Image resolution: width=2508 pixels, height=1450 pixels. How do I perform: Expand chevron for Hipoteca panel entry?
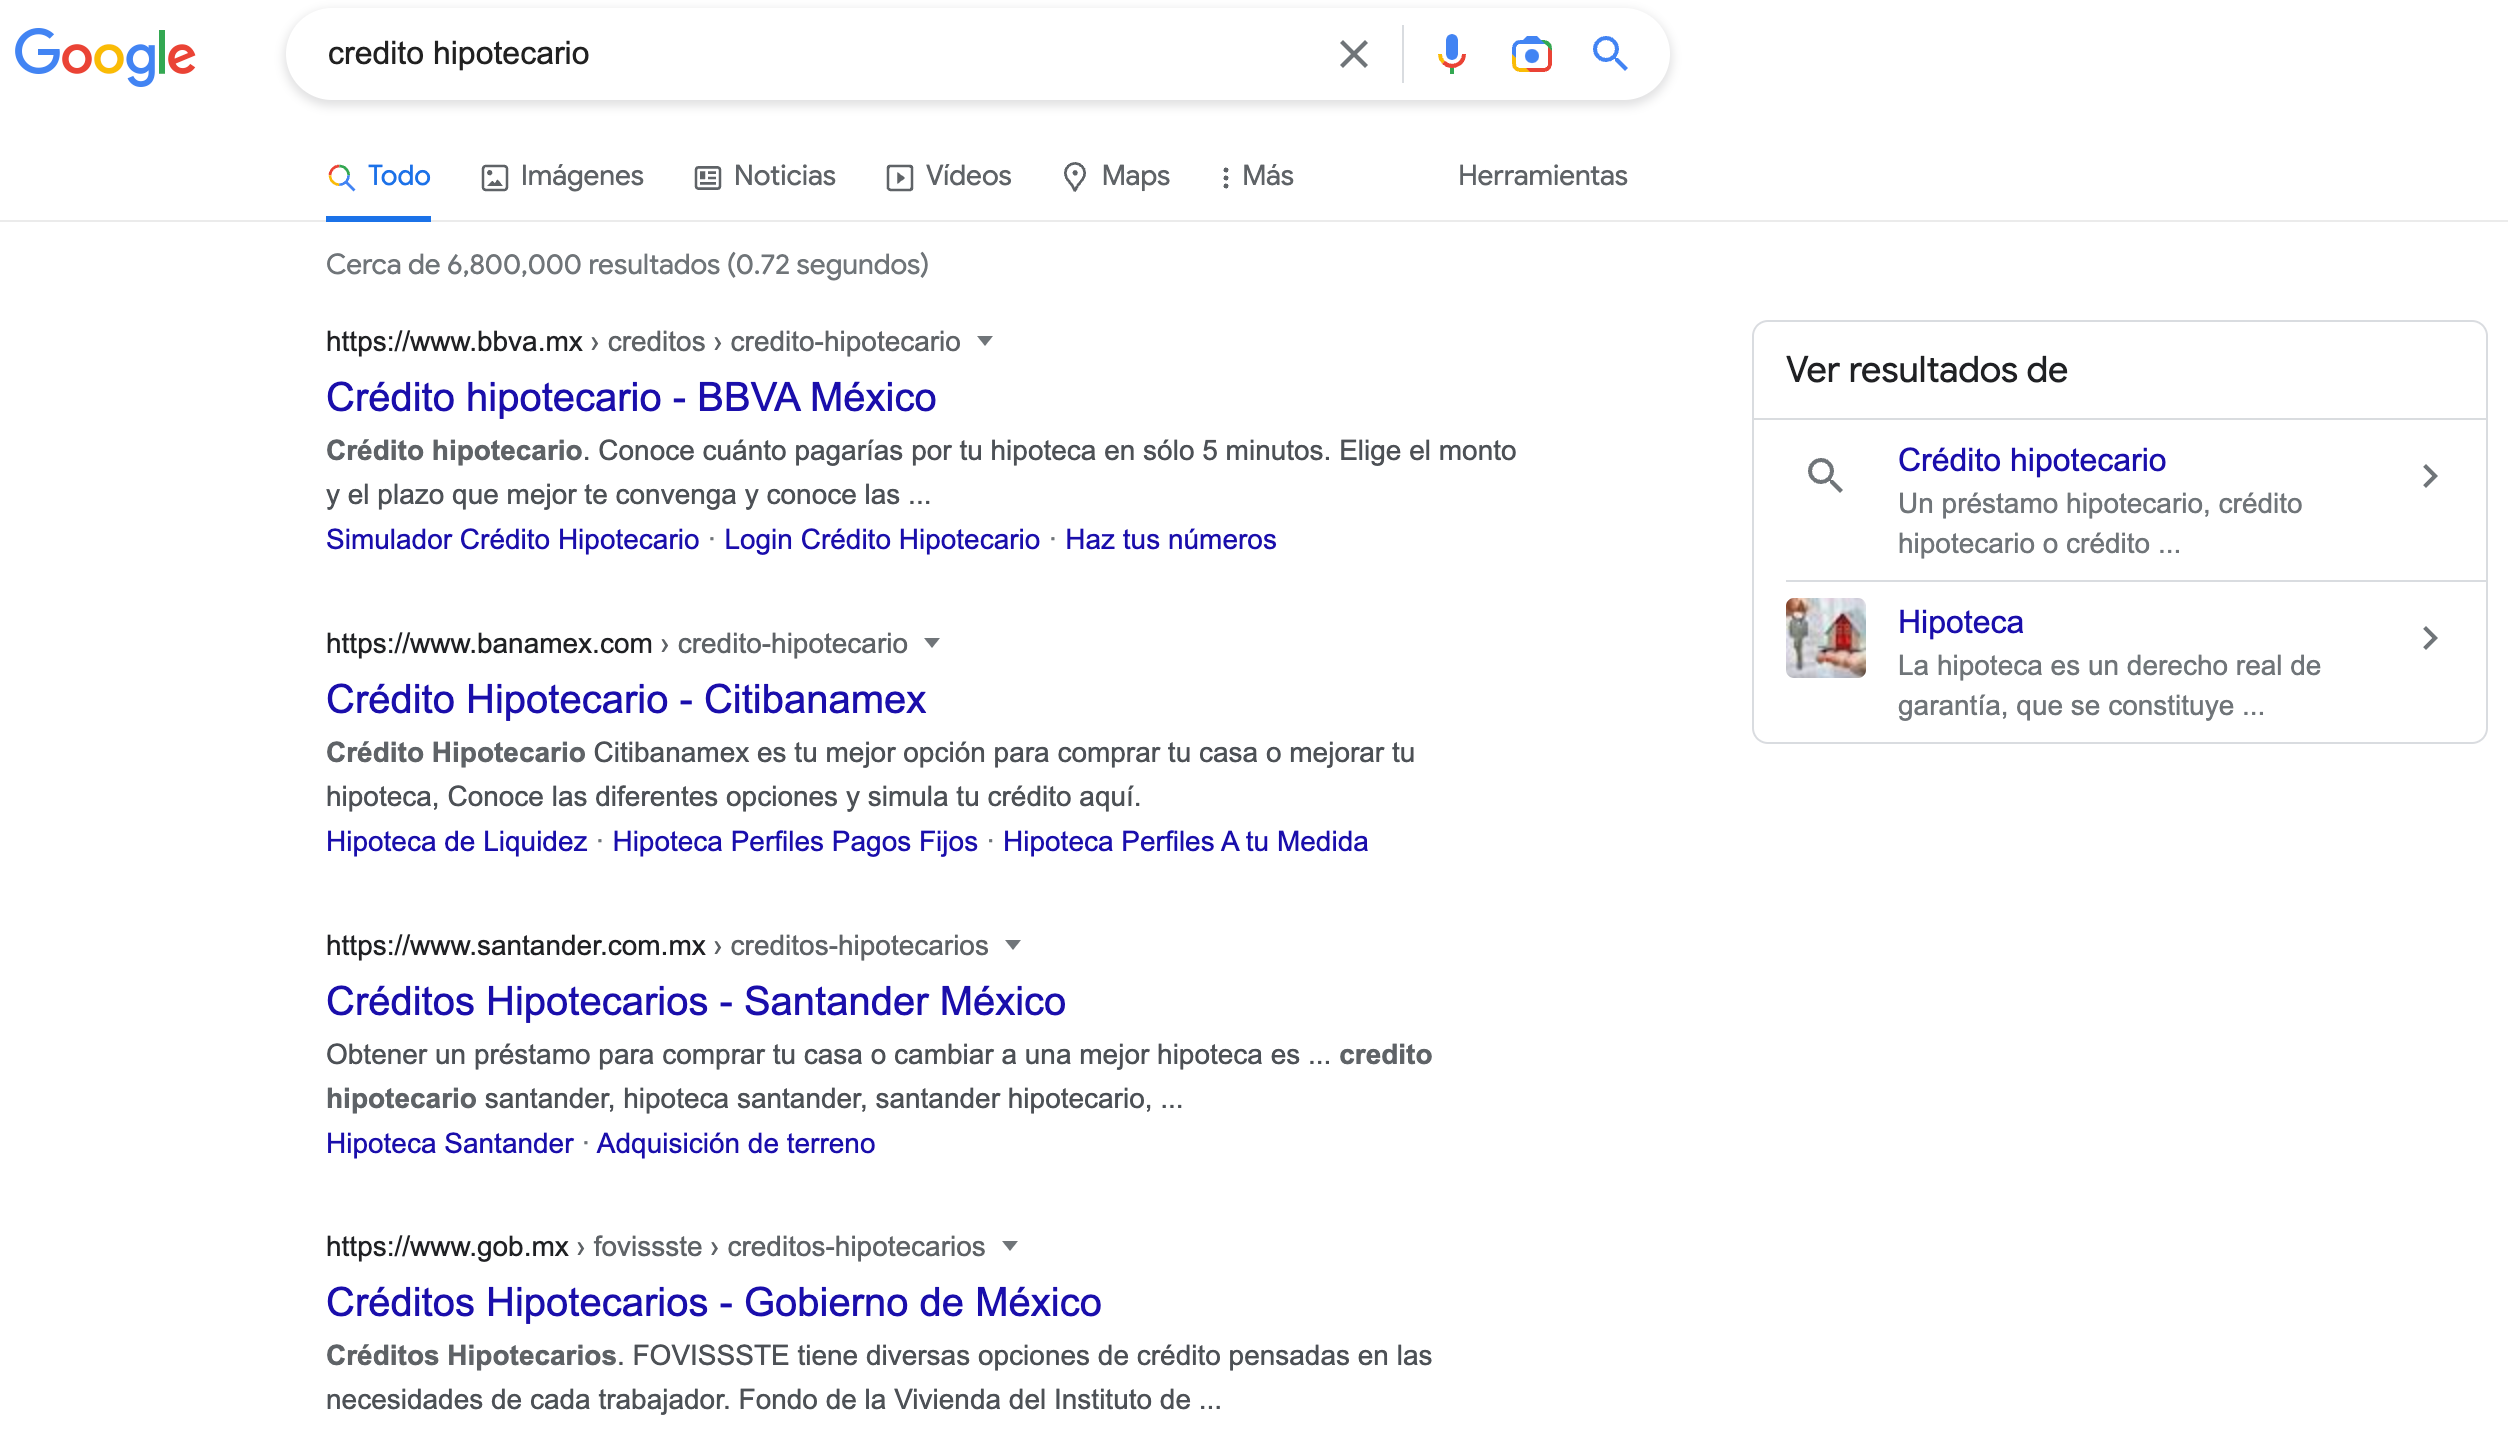2430,638
